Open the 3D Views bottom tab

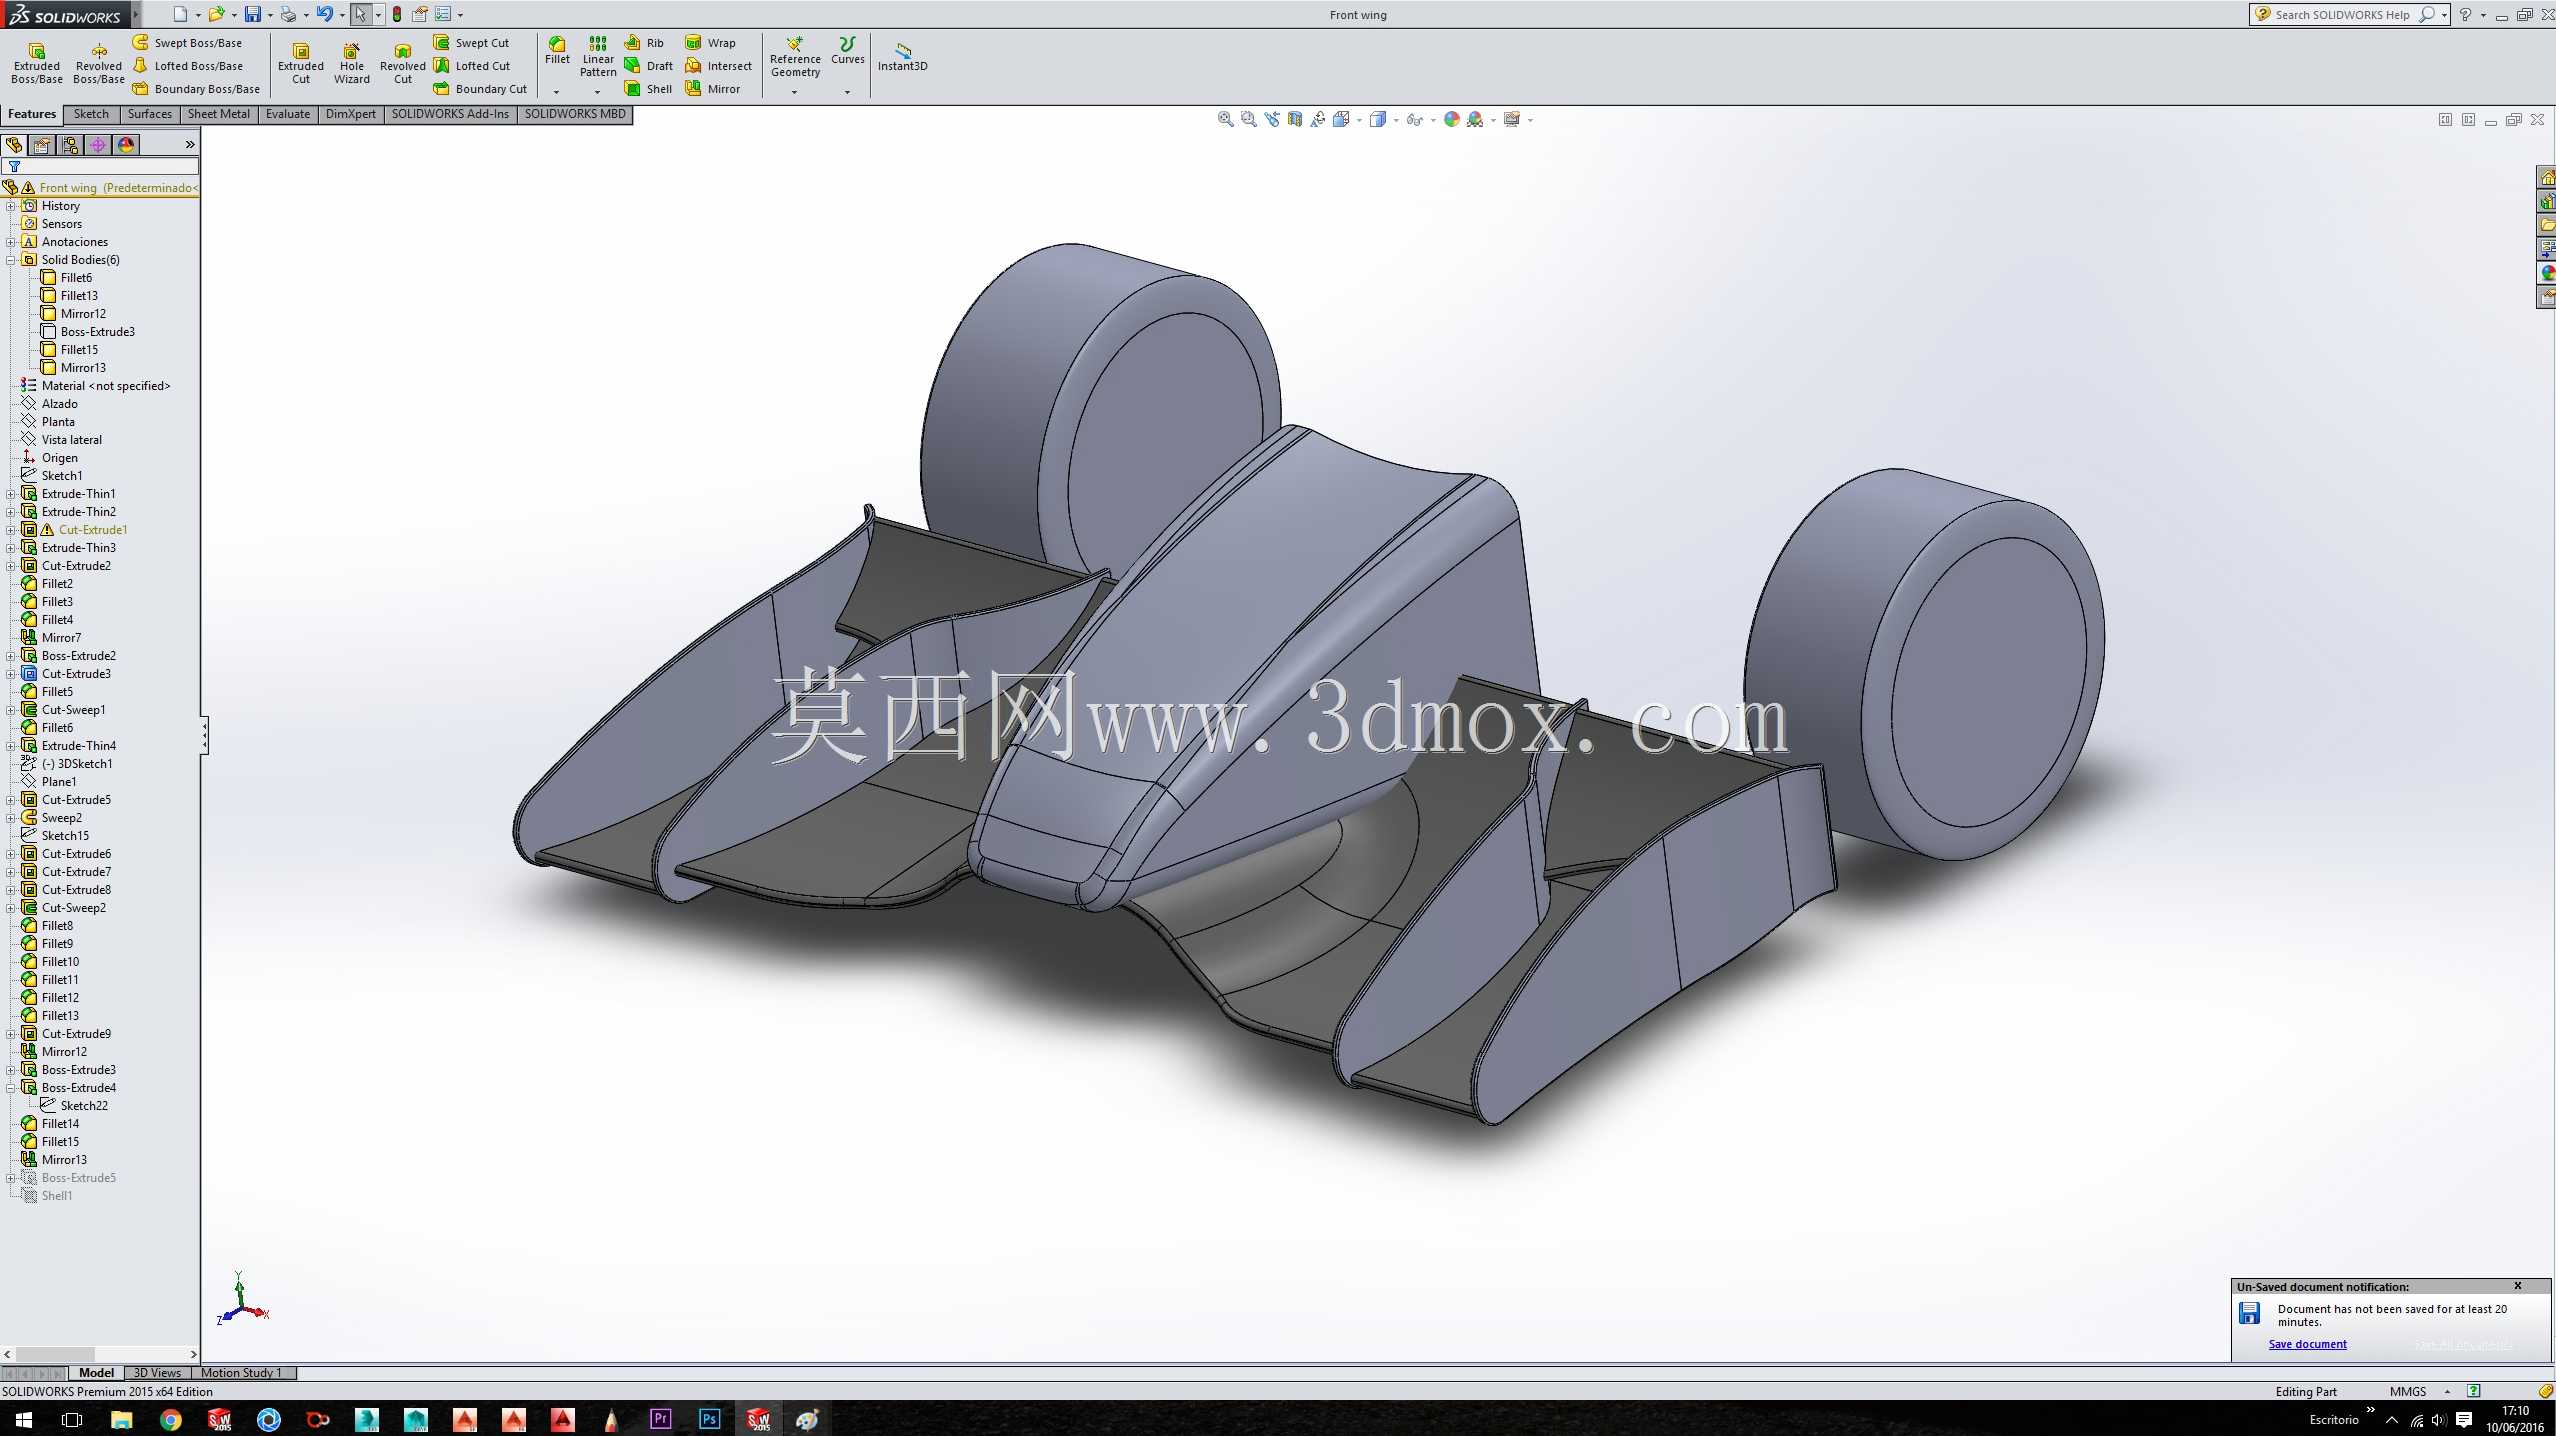click(x=157, y=1373)
